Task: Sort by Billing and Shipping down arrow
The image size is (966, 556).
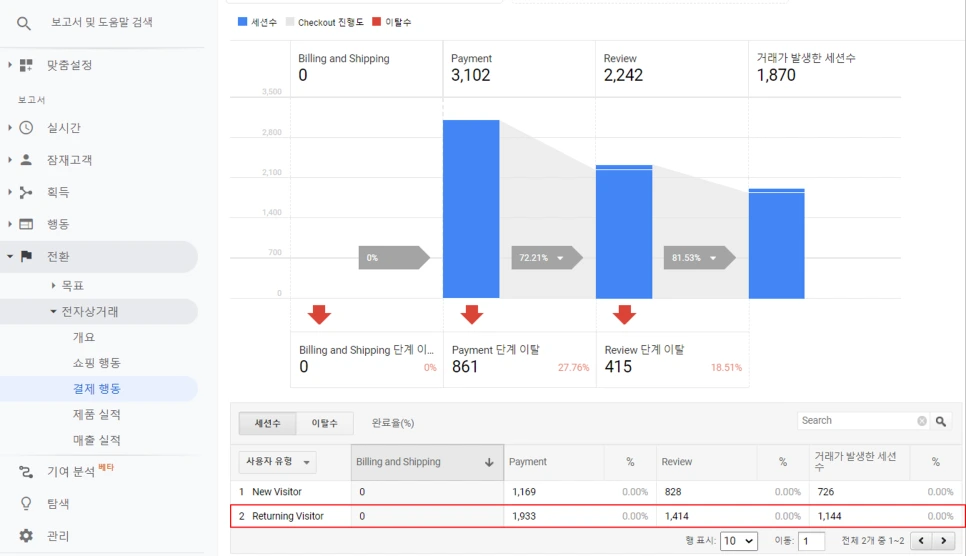Action: [489, 462]
